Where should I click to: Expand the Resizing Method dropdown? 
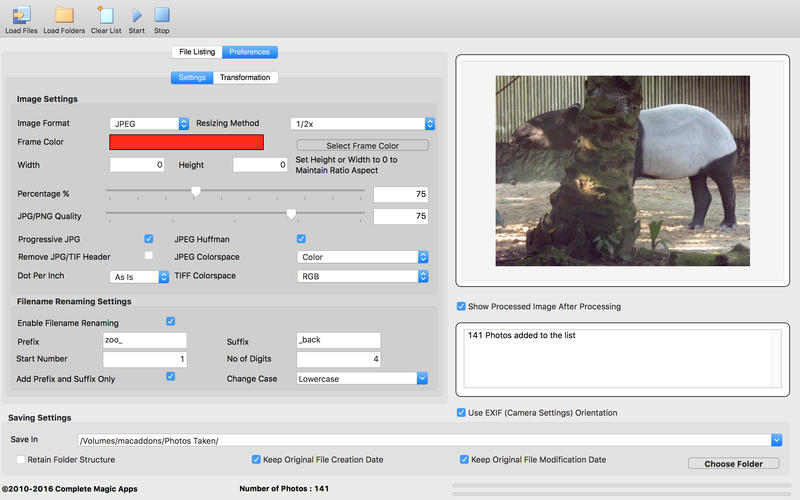coord(362,124)
